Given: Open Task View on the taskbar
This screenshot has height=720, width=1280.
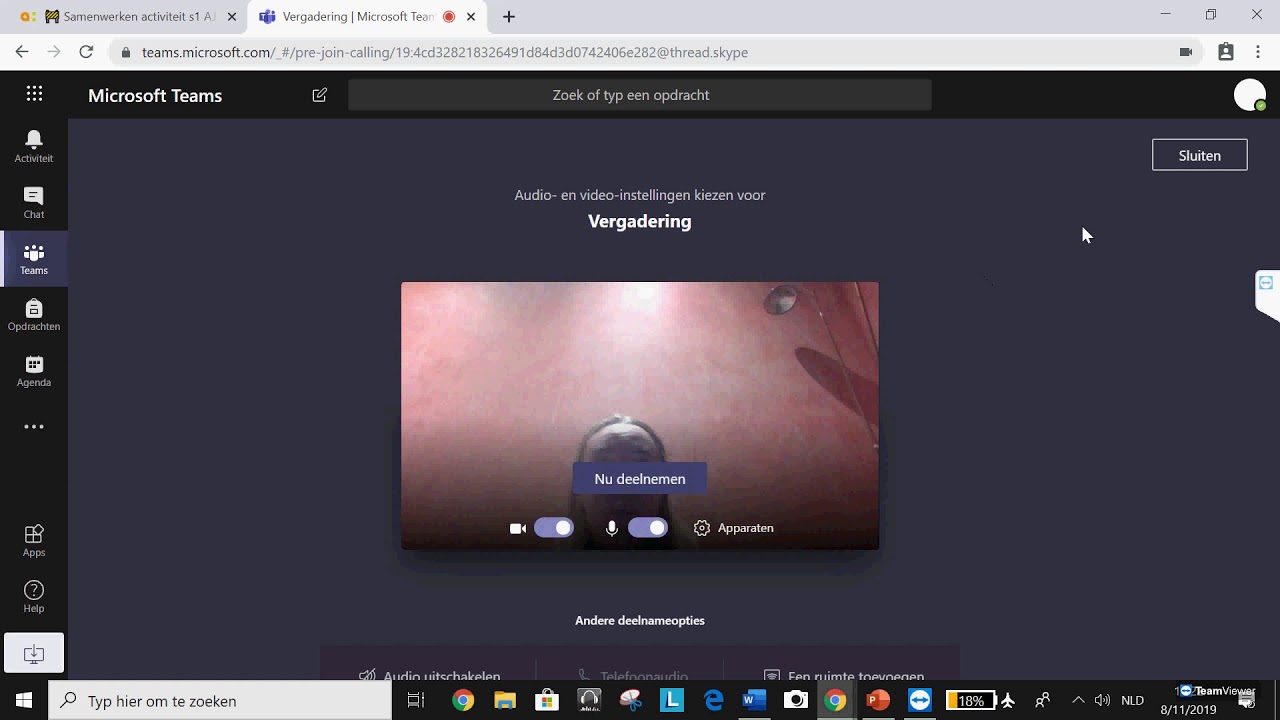Looking at the screenshot, I should pos(416,701).
